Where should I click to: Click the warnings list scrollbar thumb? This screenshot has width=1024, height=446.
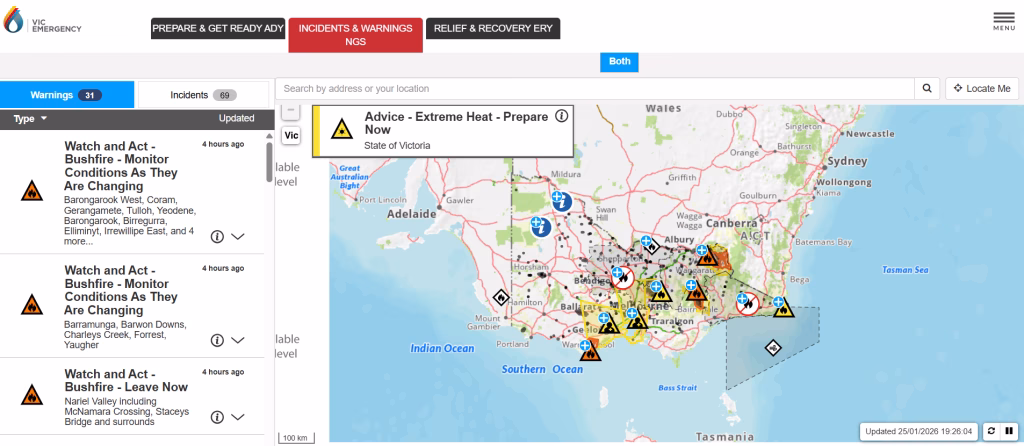[x=270, y=162]
